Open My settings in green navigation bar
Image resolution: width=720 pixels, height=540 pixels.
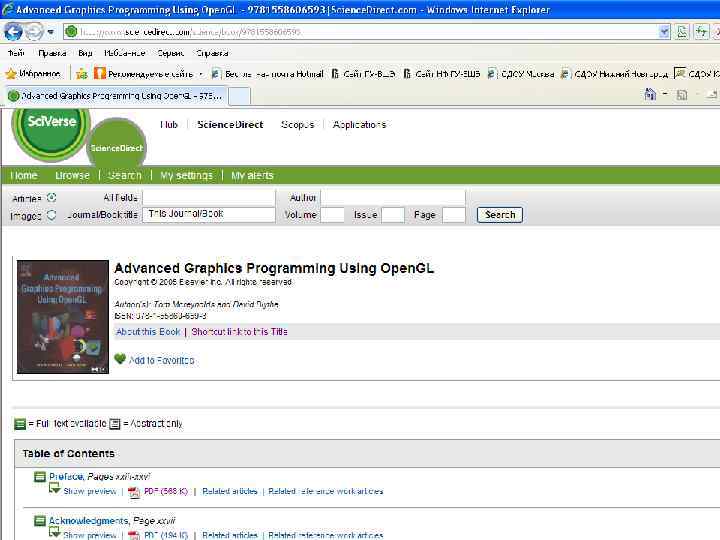pyautogui.click(x=186, y=175)
